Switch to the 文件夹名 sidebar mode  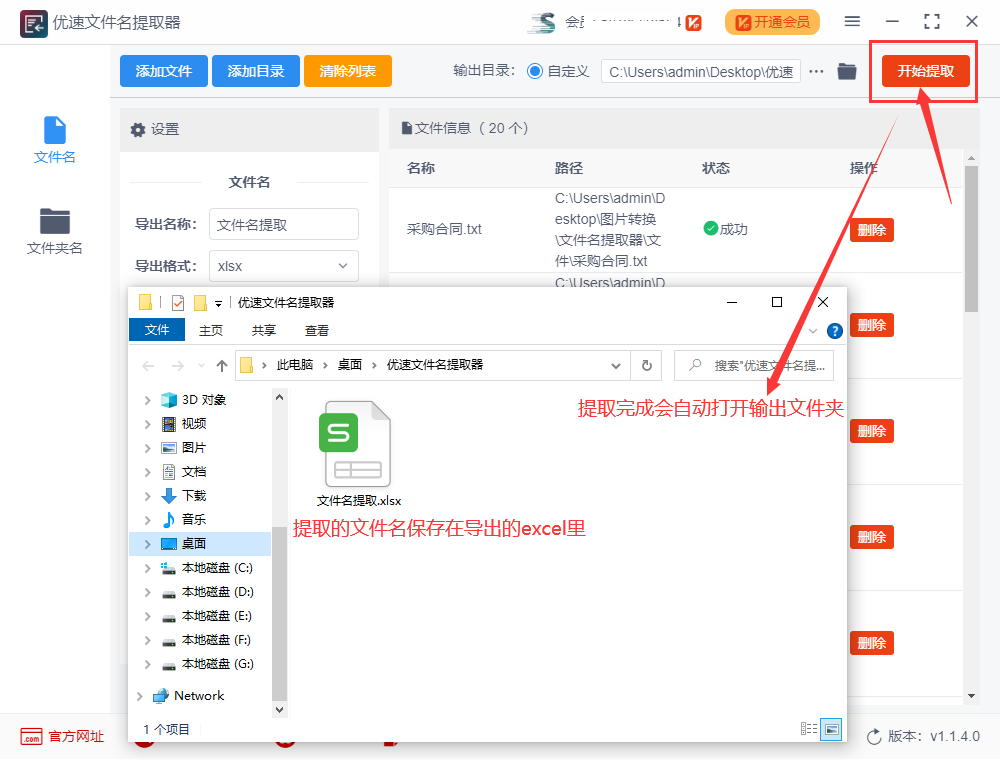pos(54,231)
